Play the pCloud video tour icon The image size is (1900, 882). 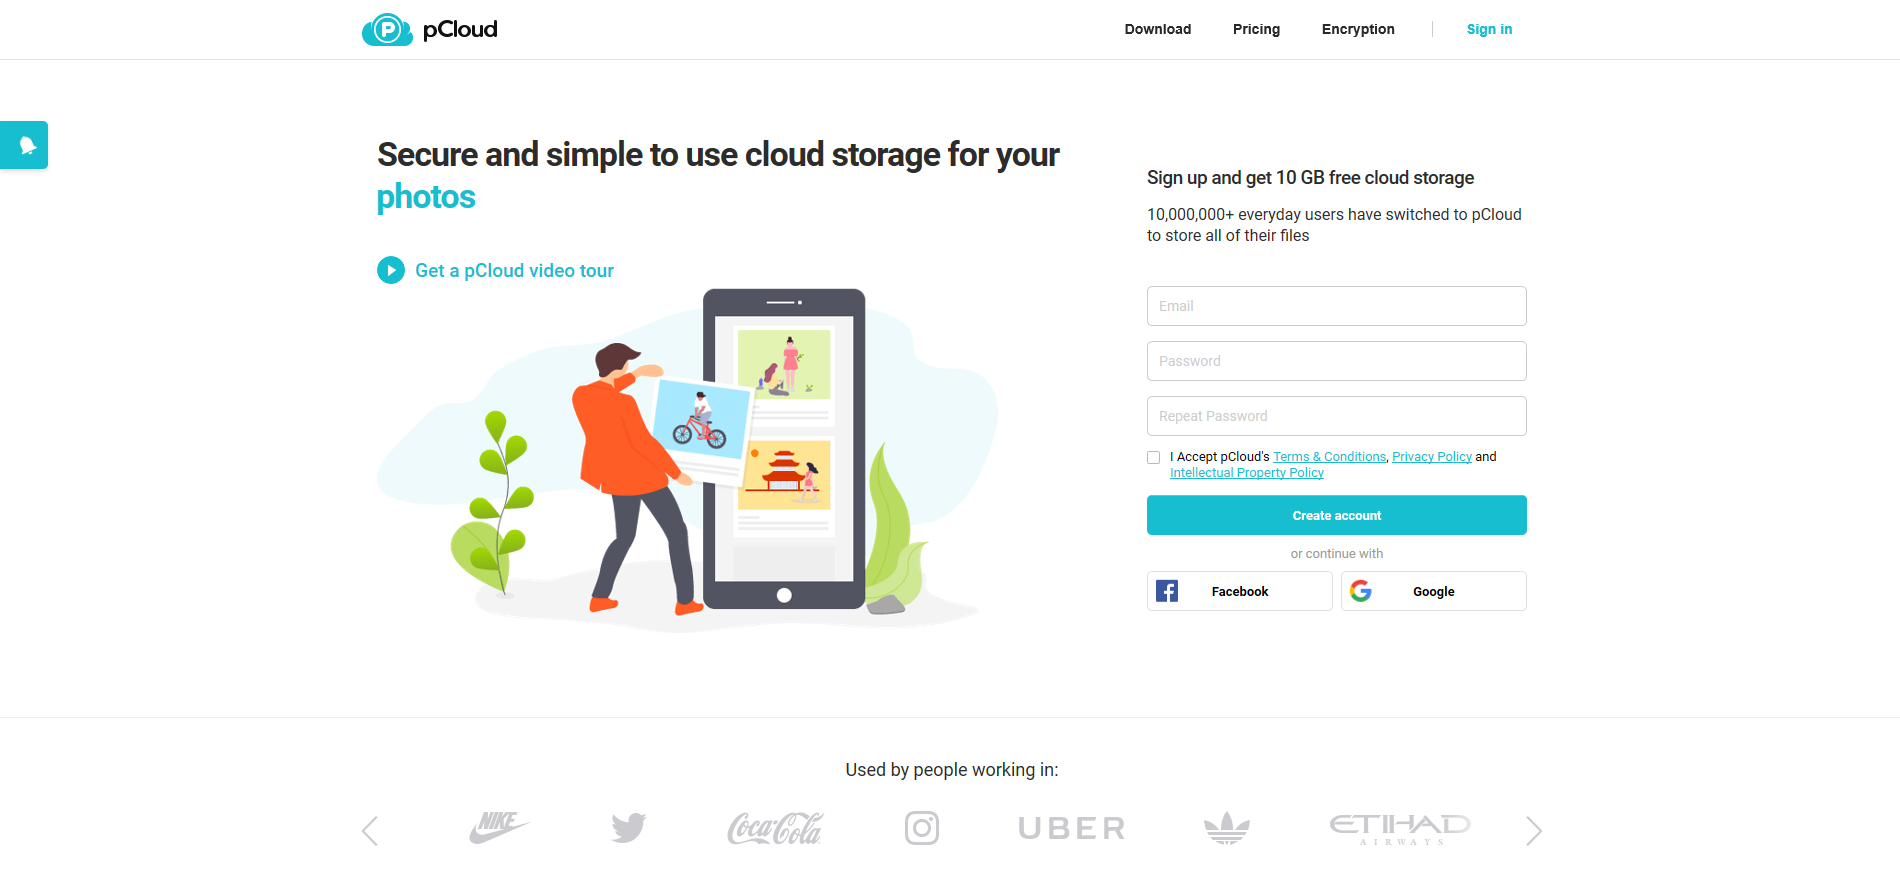[391, 270]
